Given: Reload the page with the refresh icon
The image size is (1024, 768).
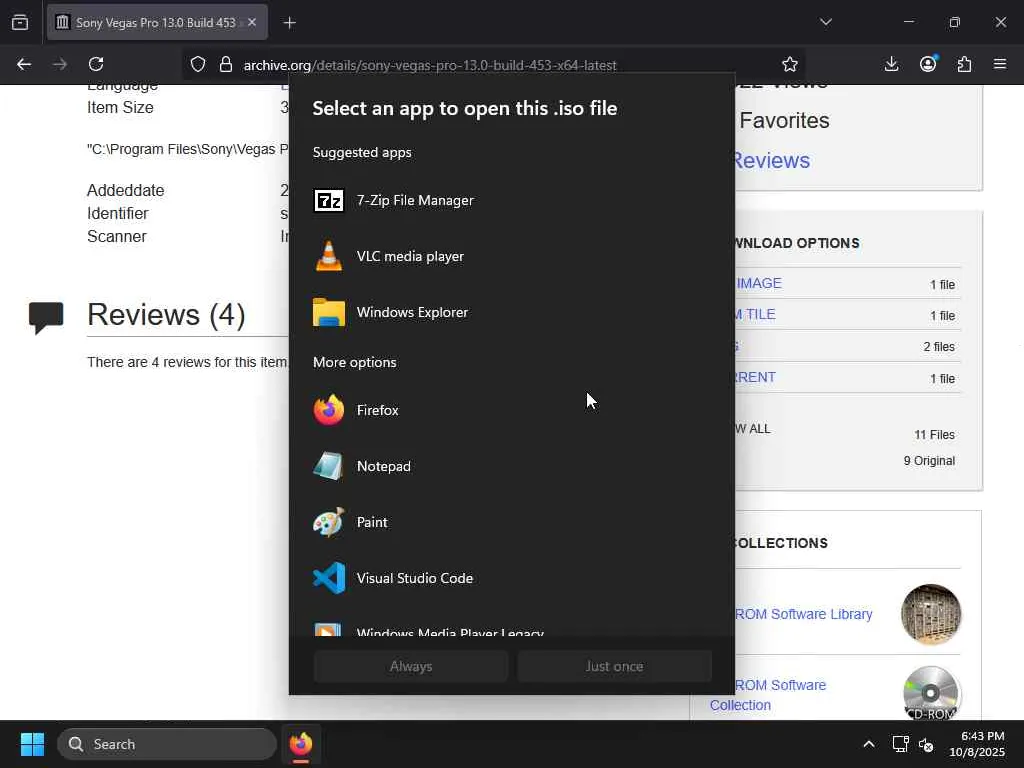Looking at the screenshot, I should tap(96, 64).
